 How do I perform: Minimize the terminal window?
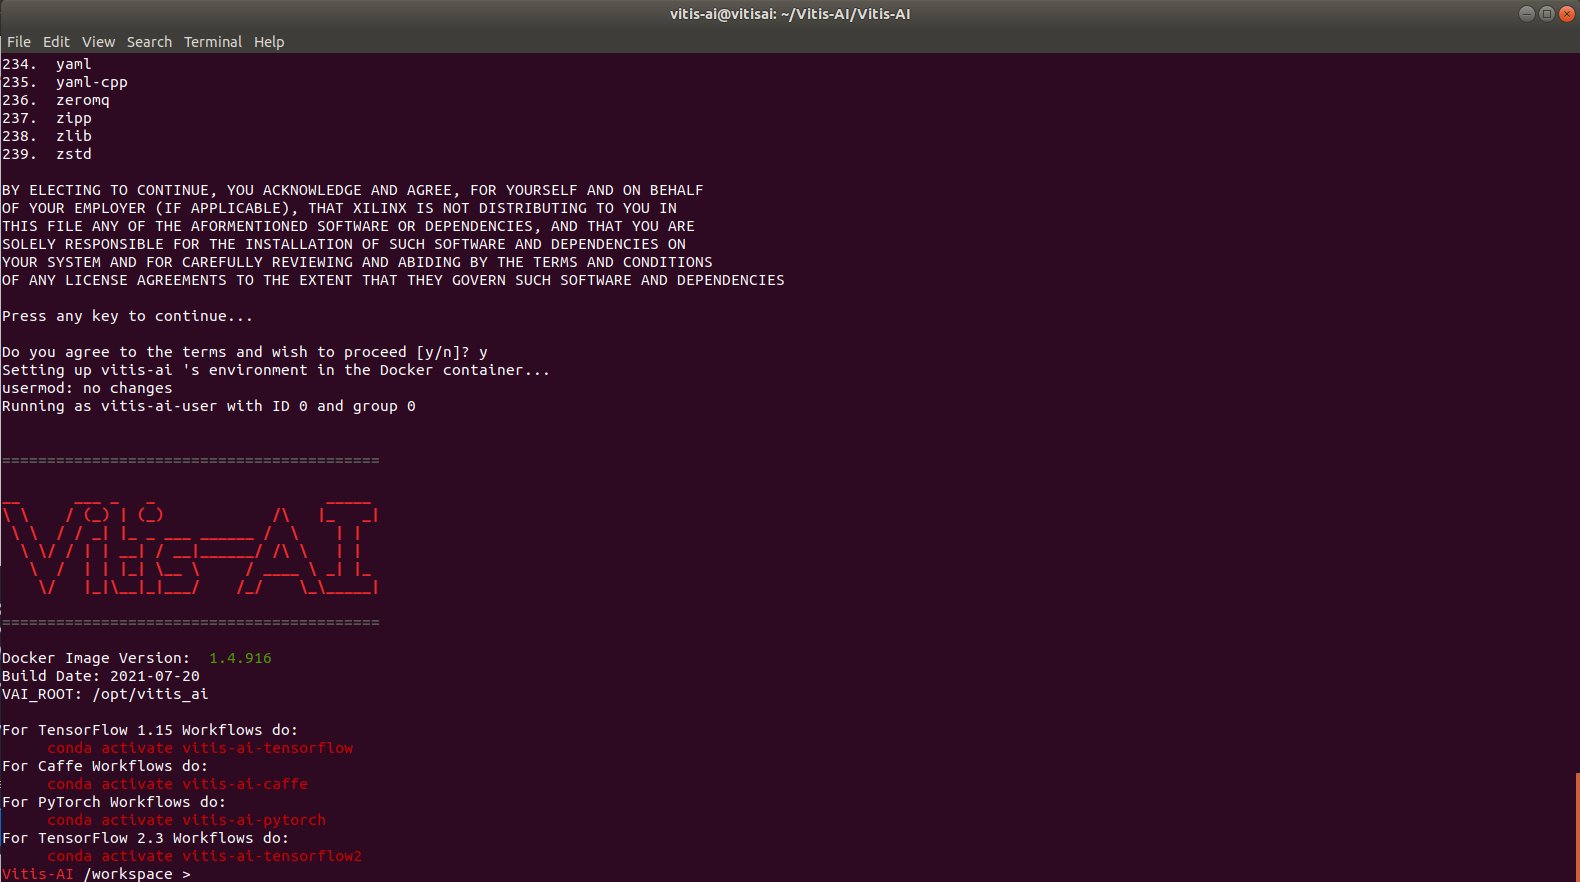point(1527,14)
